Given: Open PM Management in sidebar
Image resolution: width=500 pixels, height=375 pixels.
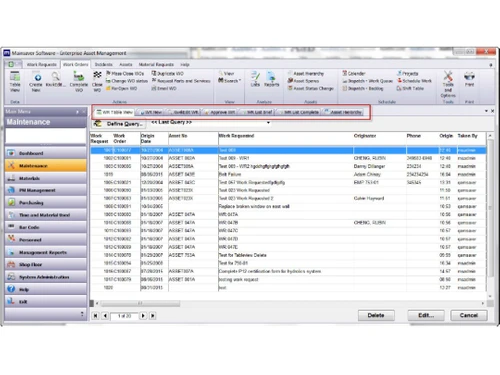Looking at the screenshot, I should [x=46, y=190].
